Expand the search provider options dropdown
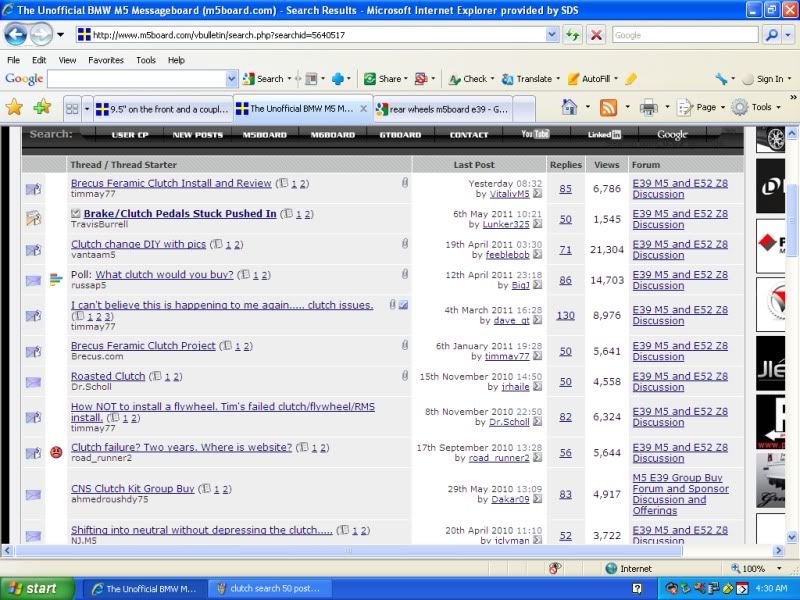The width and height of the screenshot is (800, 600). [x=788, y=35]
